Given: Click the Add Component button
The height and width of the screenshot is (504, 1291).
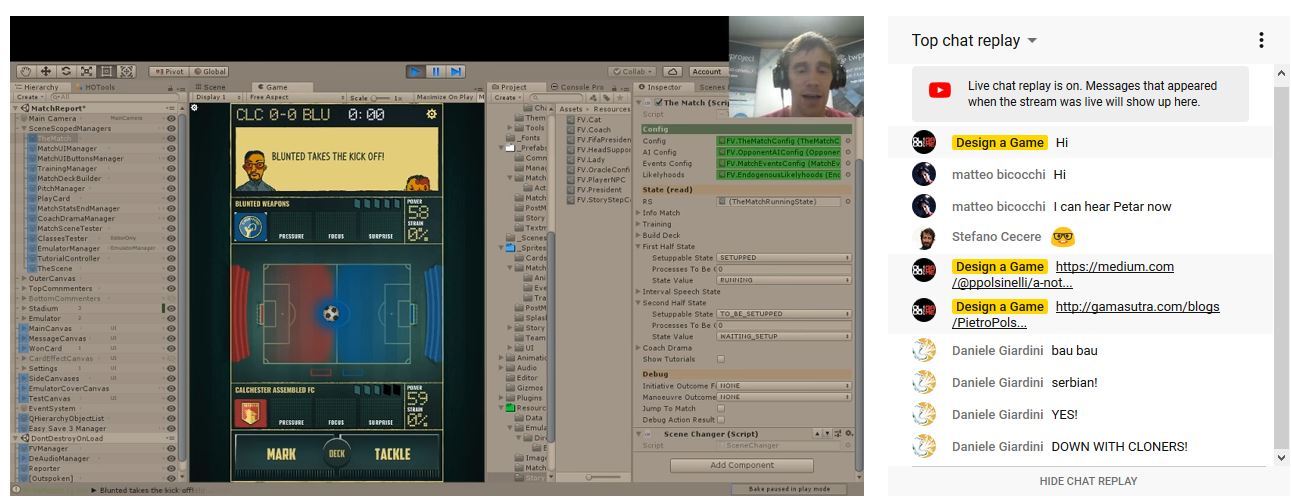Looking at the screenshot, I should [742, 465].
